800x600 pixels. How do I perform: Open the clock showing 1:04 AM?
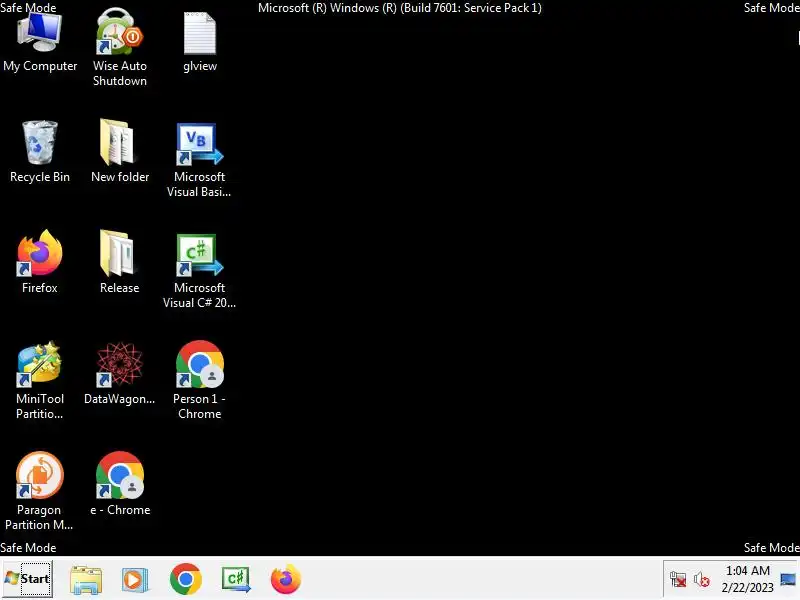pyautogui.click(x=747, y=579)
